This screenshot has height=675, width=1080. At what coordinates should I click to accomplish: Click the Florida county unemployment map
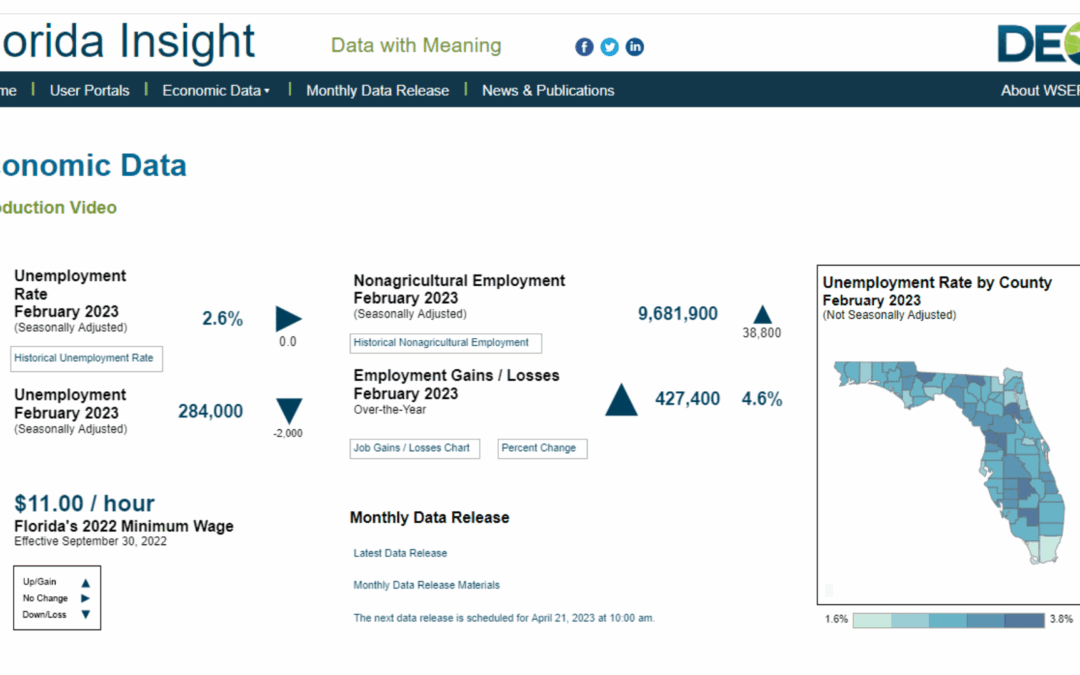coord(960,450)
